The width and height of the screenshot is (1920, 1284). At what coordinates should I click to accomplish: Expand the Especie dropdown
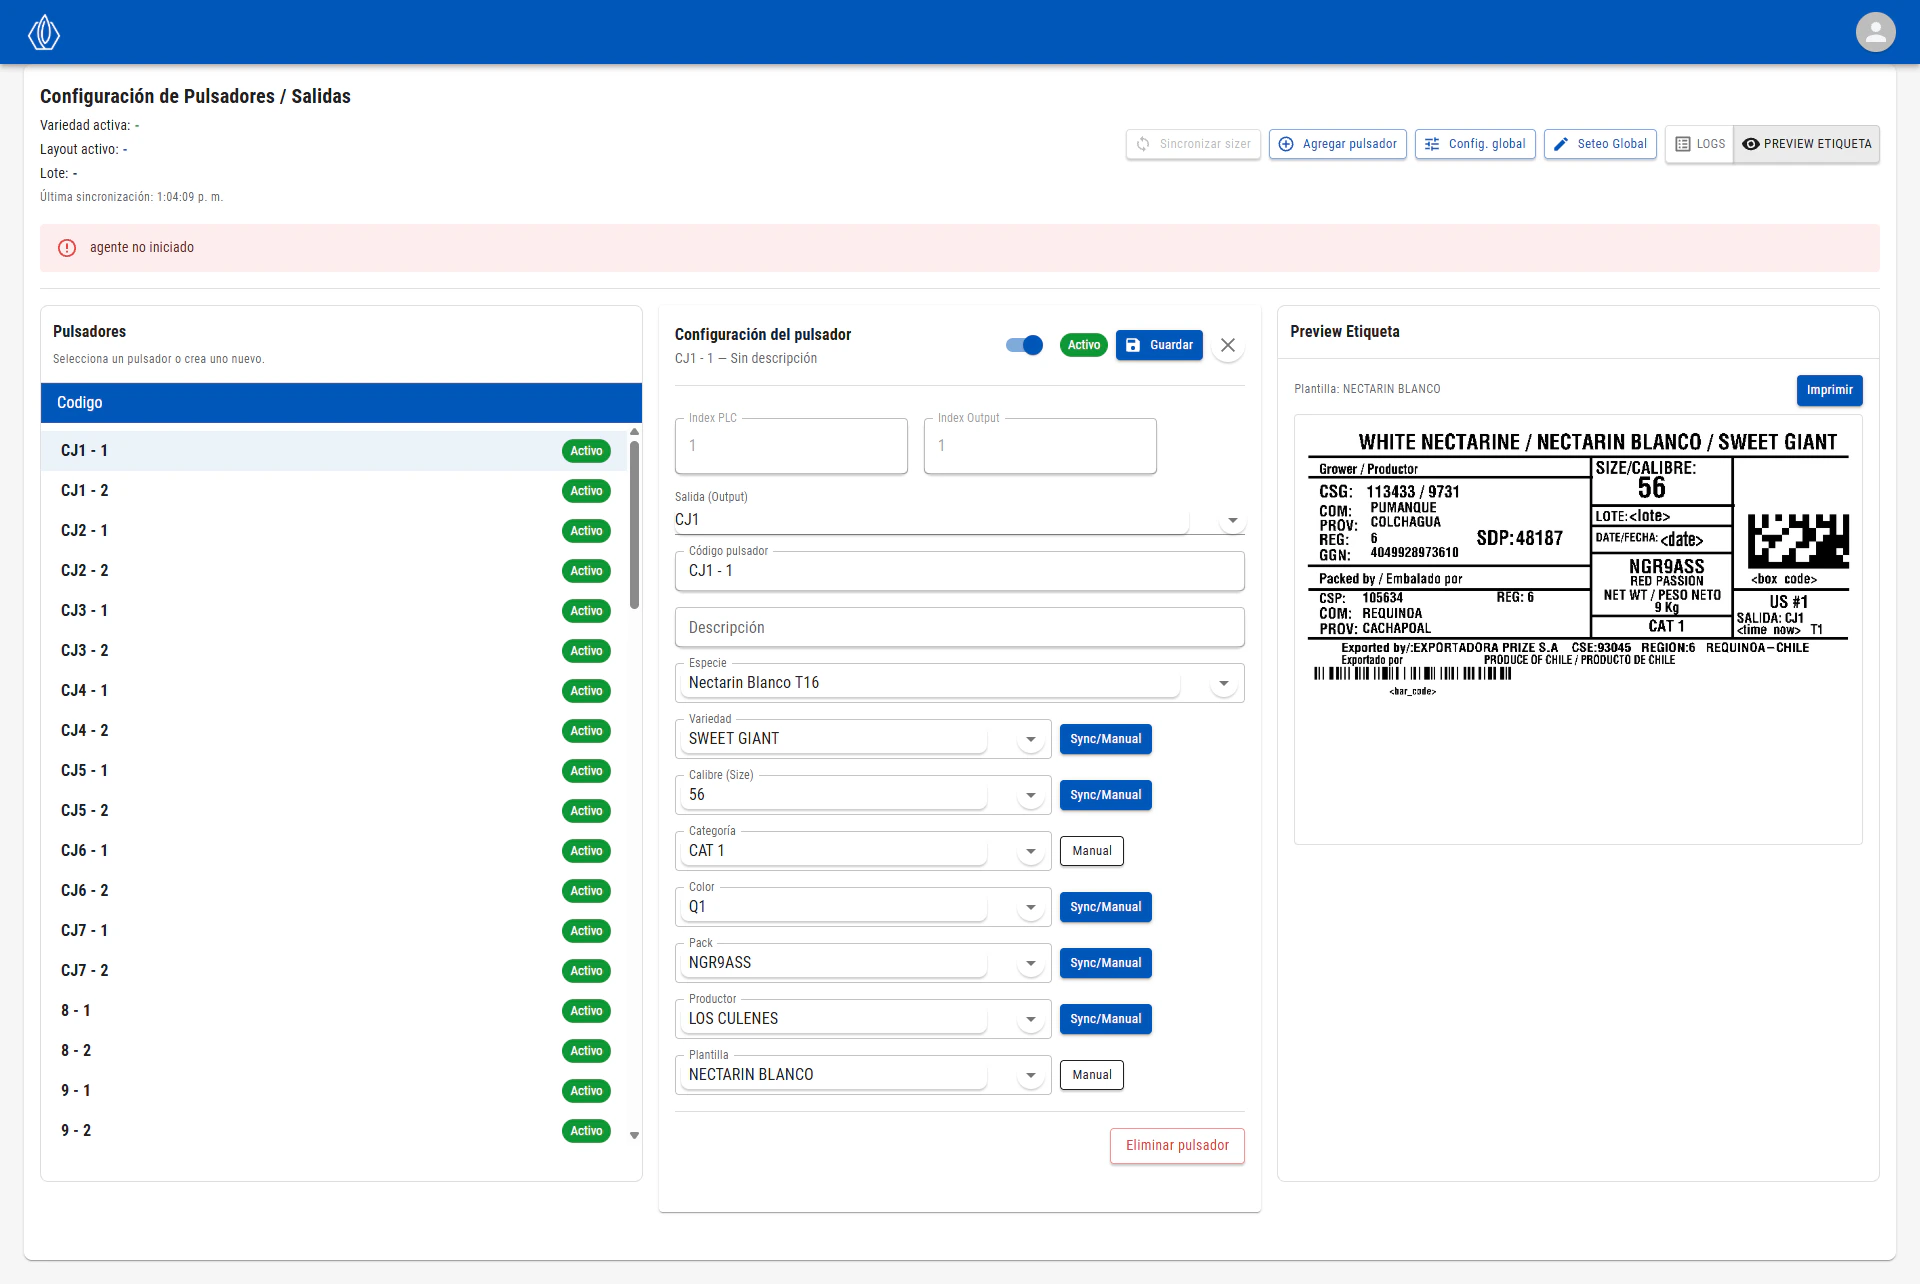[x=1223, y=684]
